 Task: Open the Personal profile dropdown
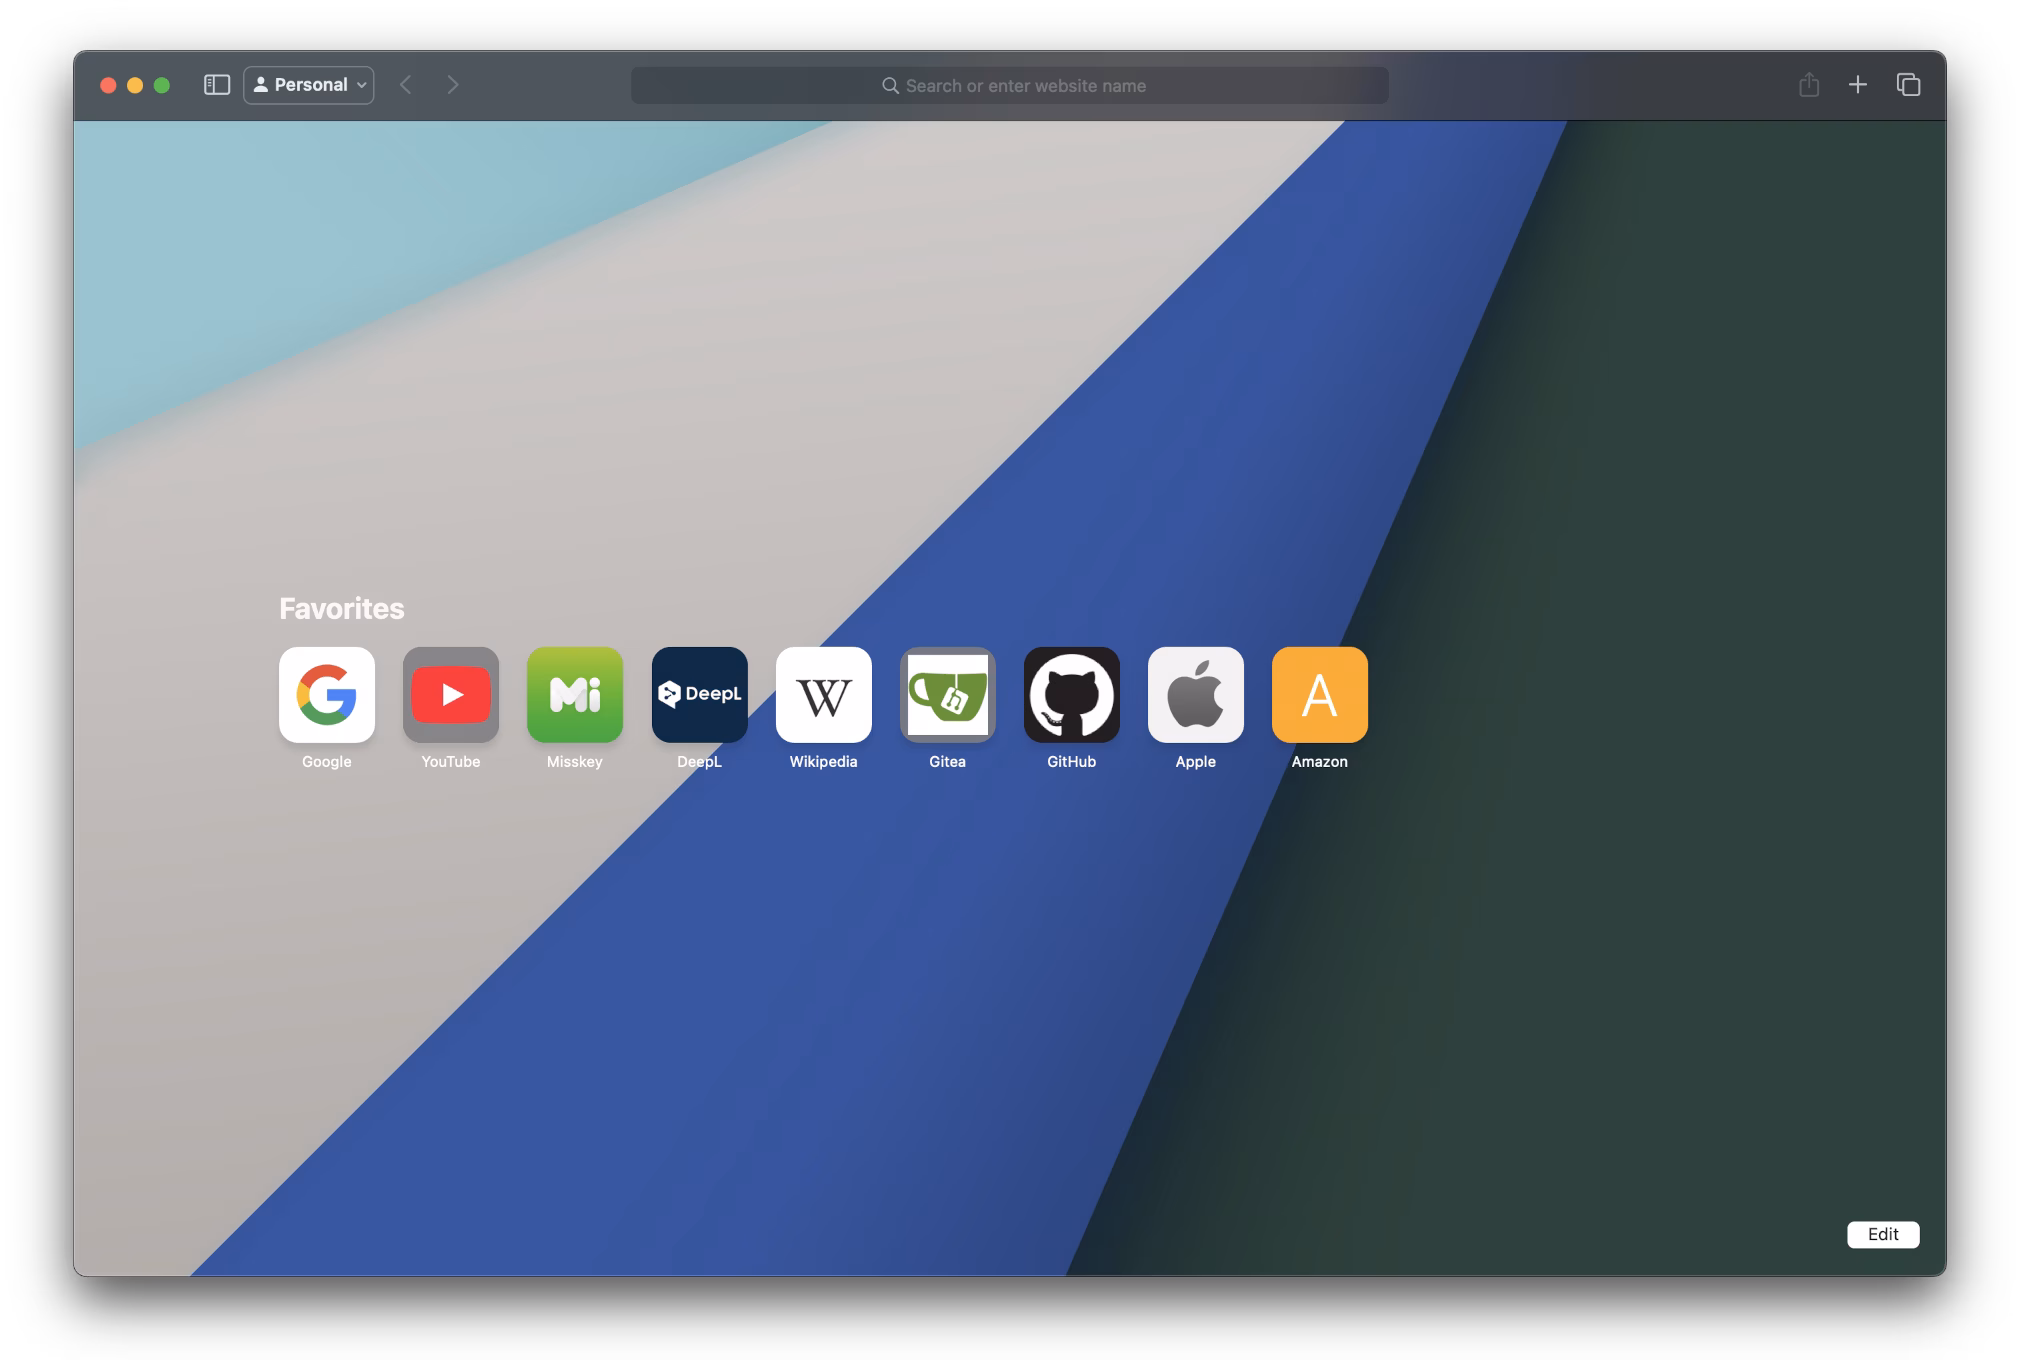tap(309, 85)
